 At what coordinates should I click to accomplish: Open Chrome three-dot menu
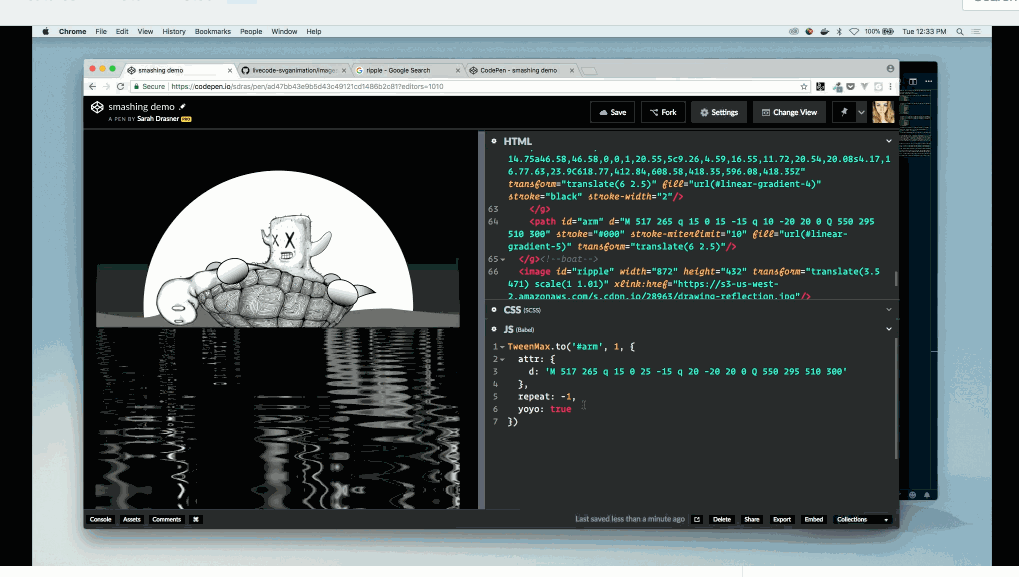pos(890,86)
